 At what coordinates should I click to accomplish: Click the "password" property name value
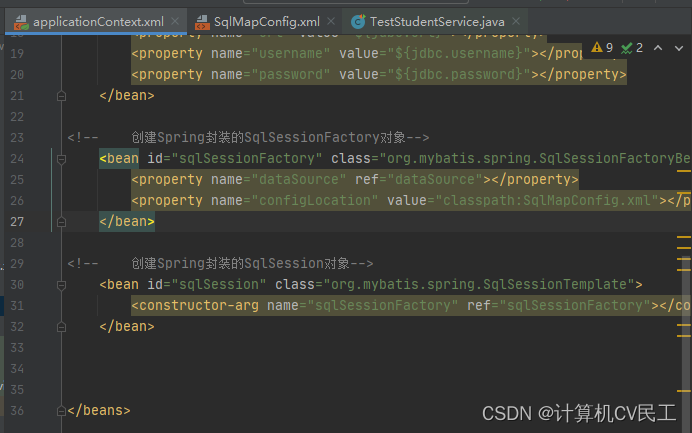pyautogui.click(x=290, y=74)
